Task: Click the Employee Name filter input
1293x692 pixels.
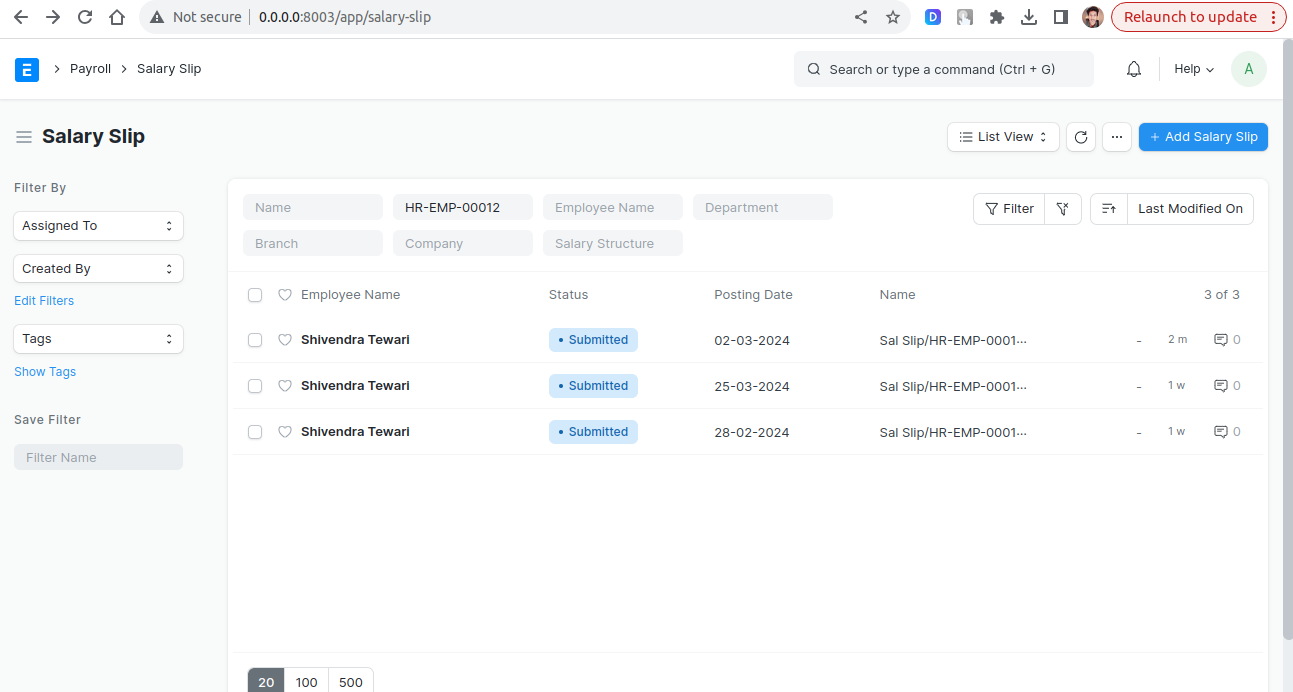Action: 612,207
